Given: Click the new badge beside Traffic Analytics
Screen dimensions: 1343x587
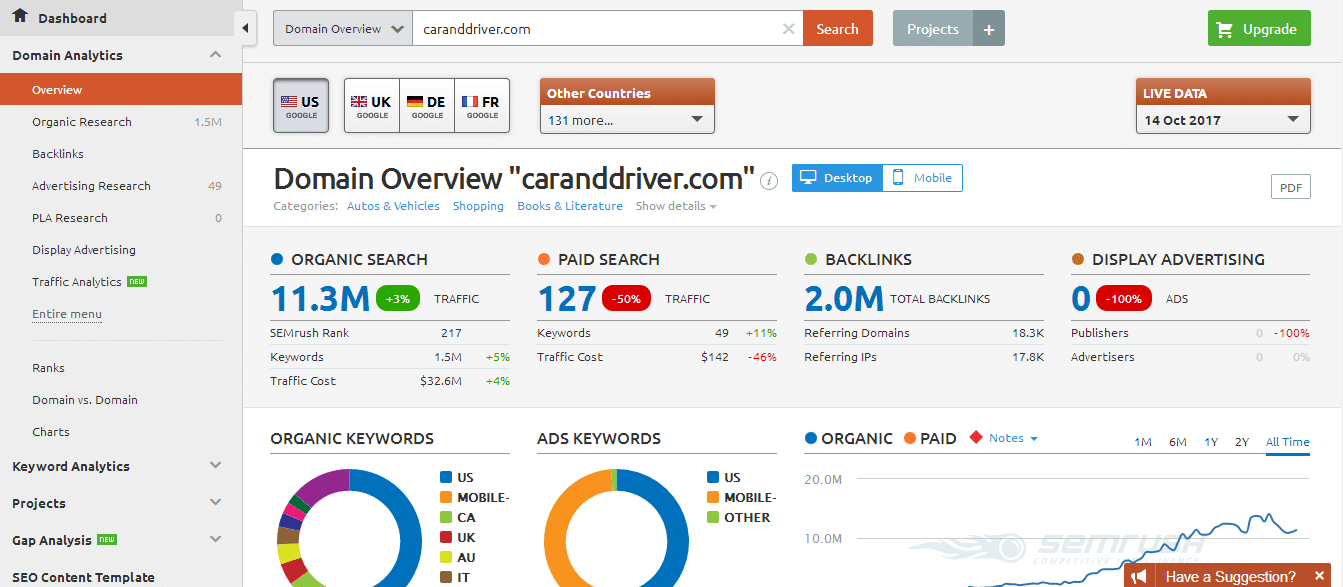Looking at the screenshot, I should 137,282.
